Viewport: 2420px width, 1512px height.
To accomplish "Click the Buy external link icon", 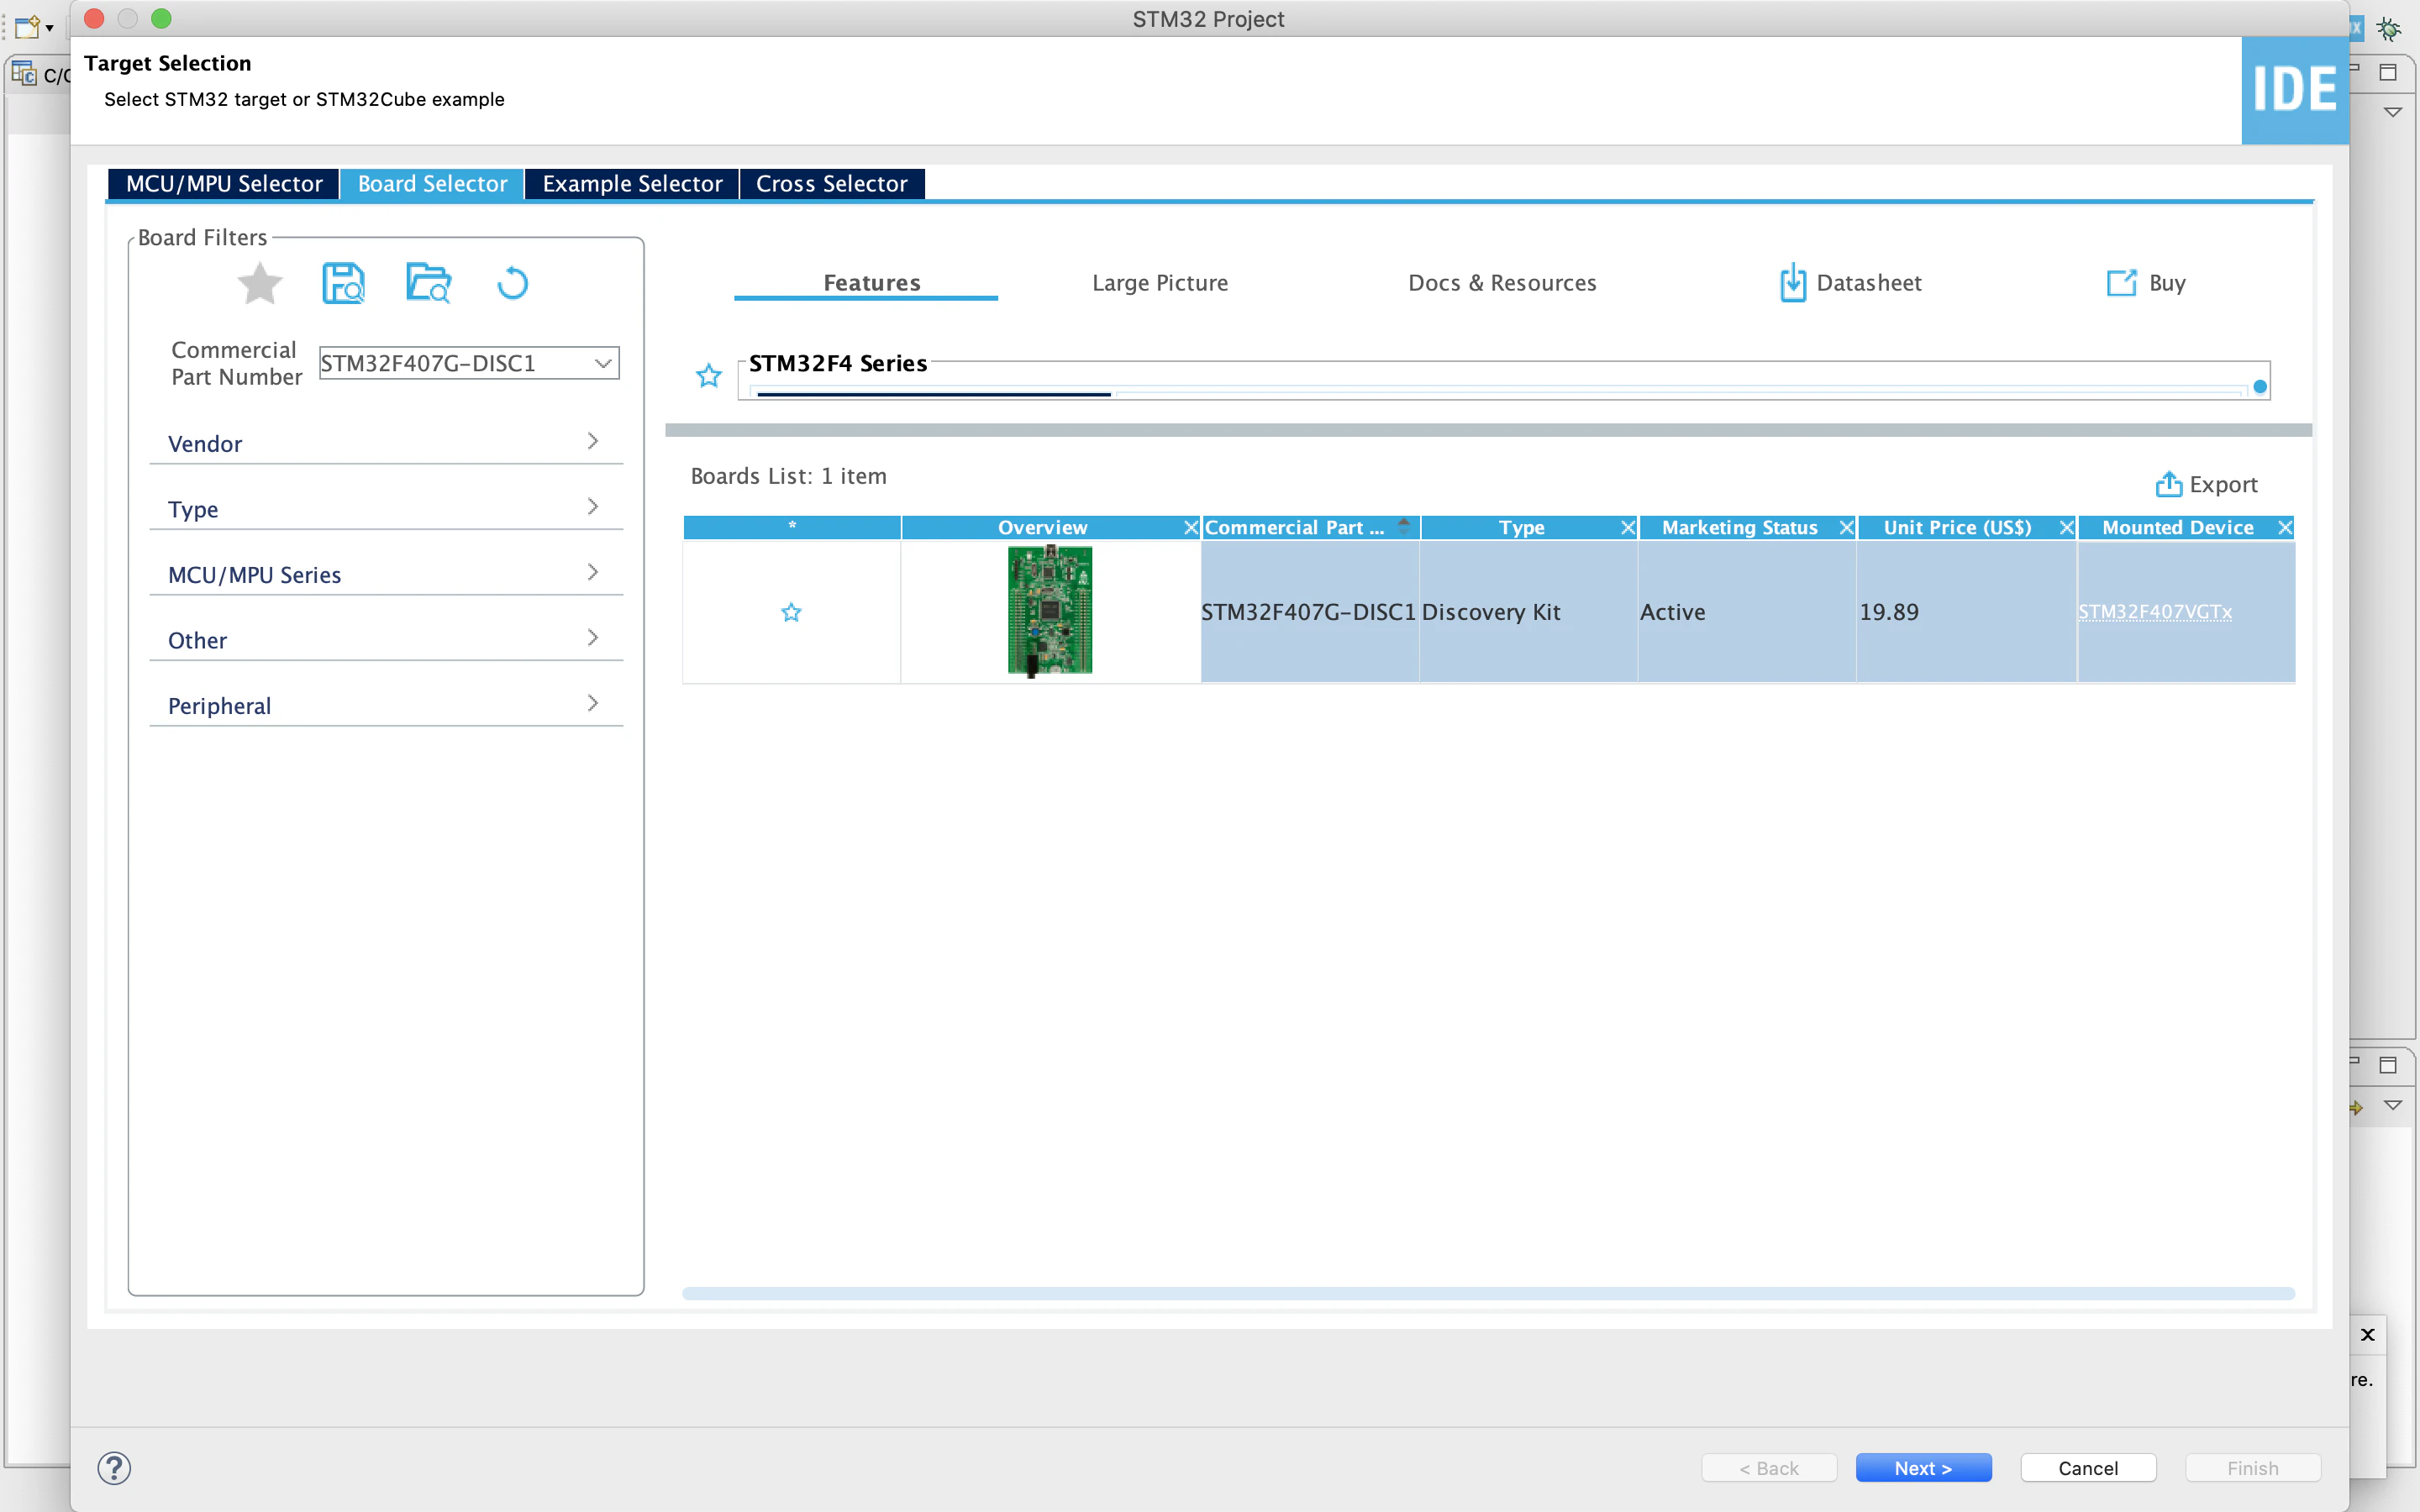I will pyautogui.click(x=2120, y=283).
